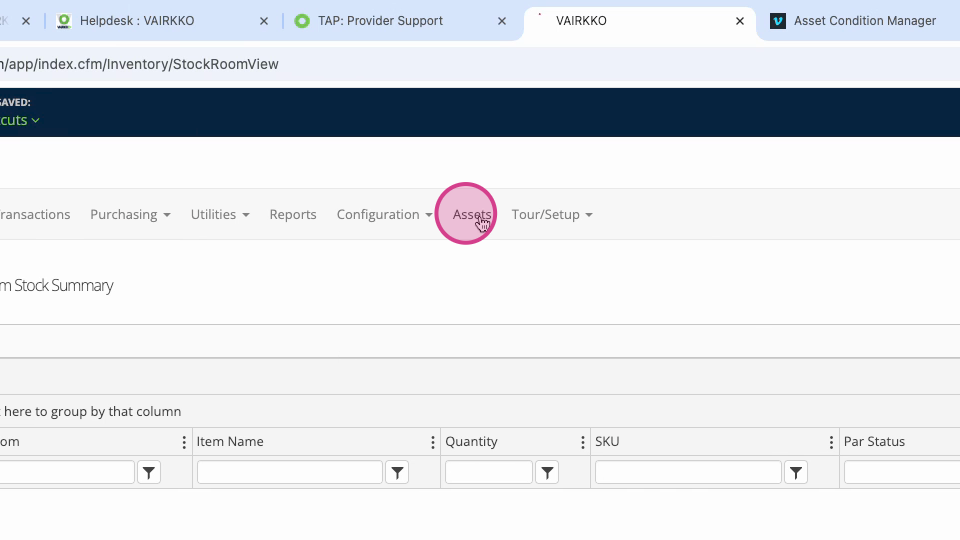The height and width of the screenshot is (540, 960).
Task: Click the TAP Provider Support favicon
Action: tap(302, 21)
